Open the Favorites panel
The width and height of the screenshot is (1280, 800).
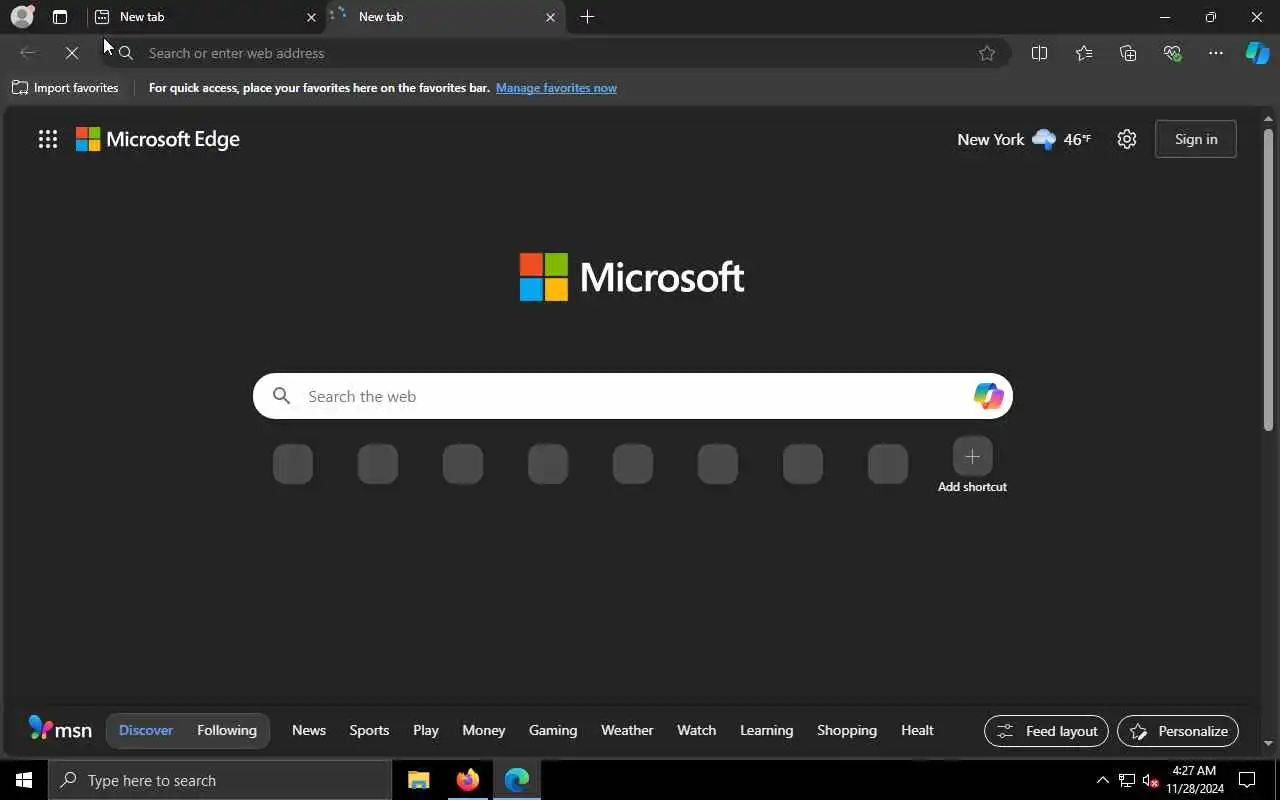(x=1084, y=53)
